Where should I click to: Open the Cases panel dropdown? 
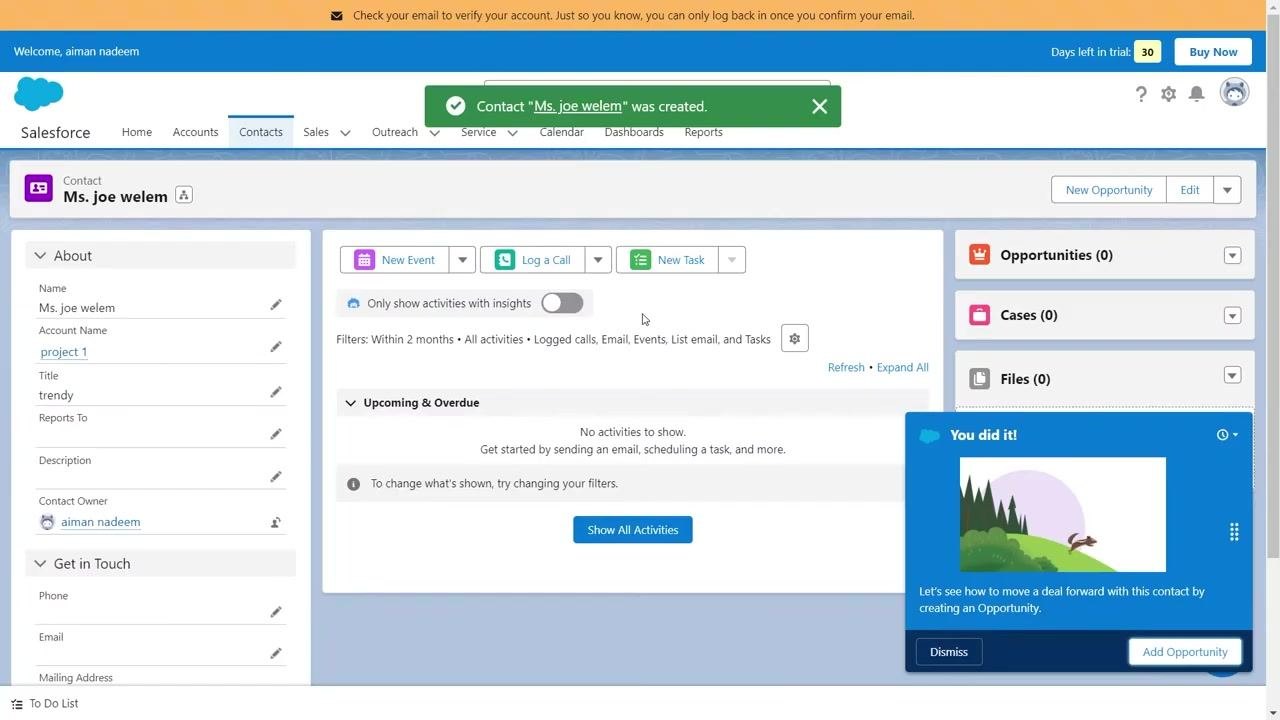point(1232,315)
